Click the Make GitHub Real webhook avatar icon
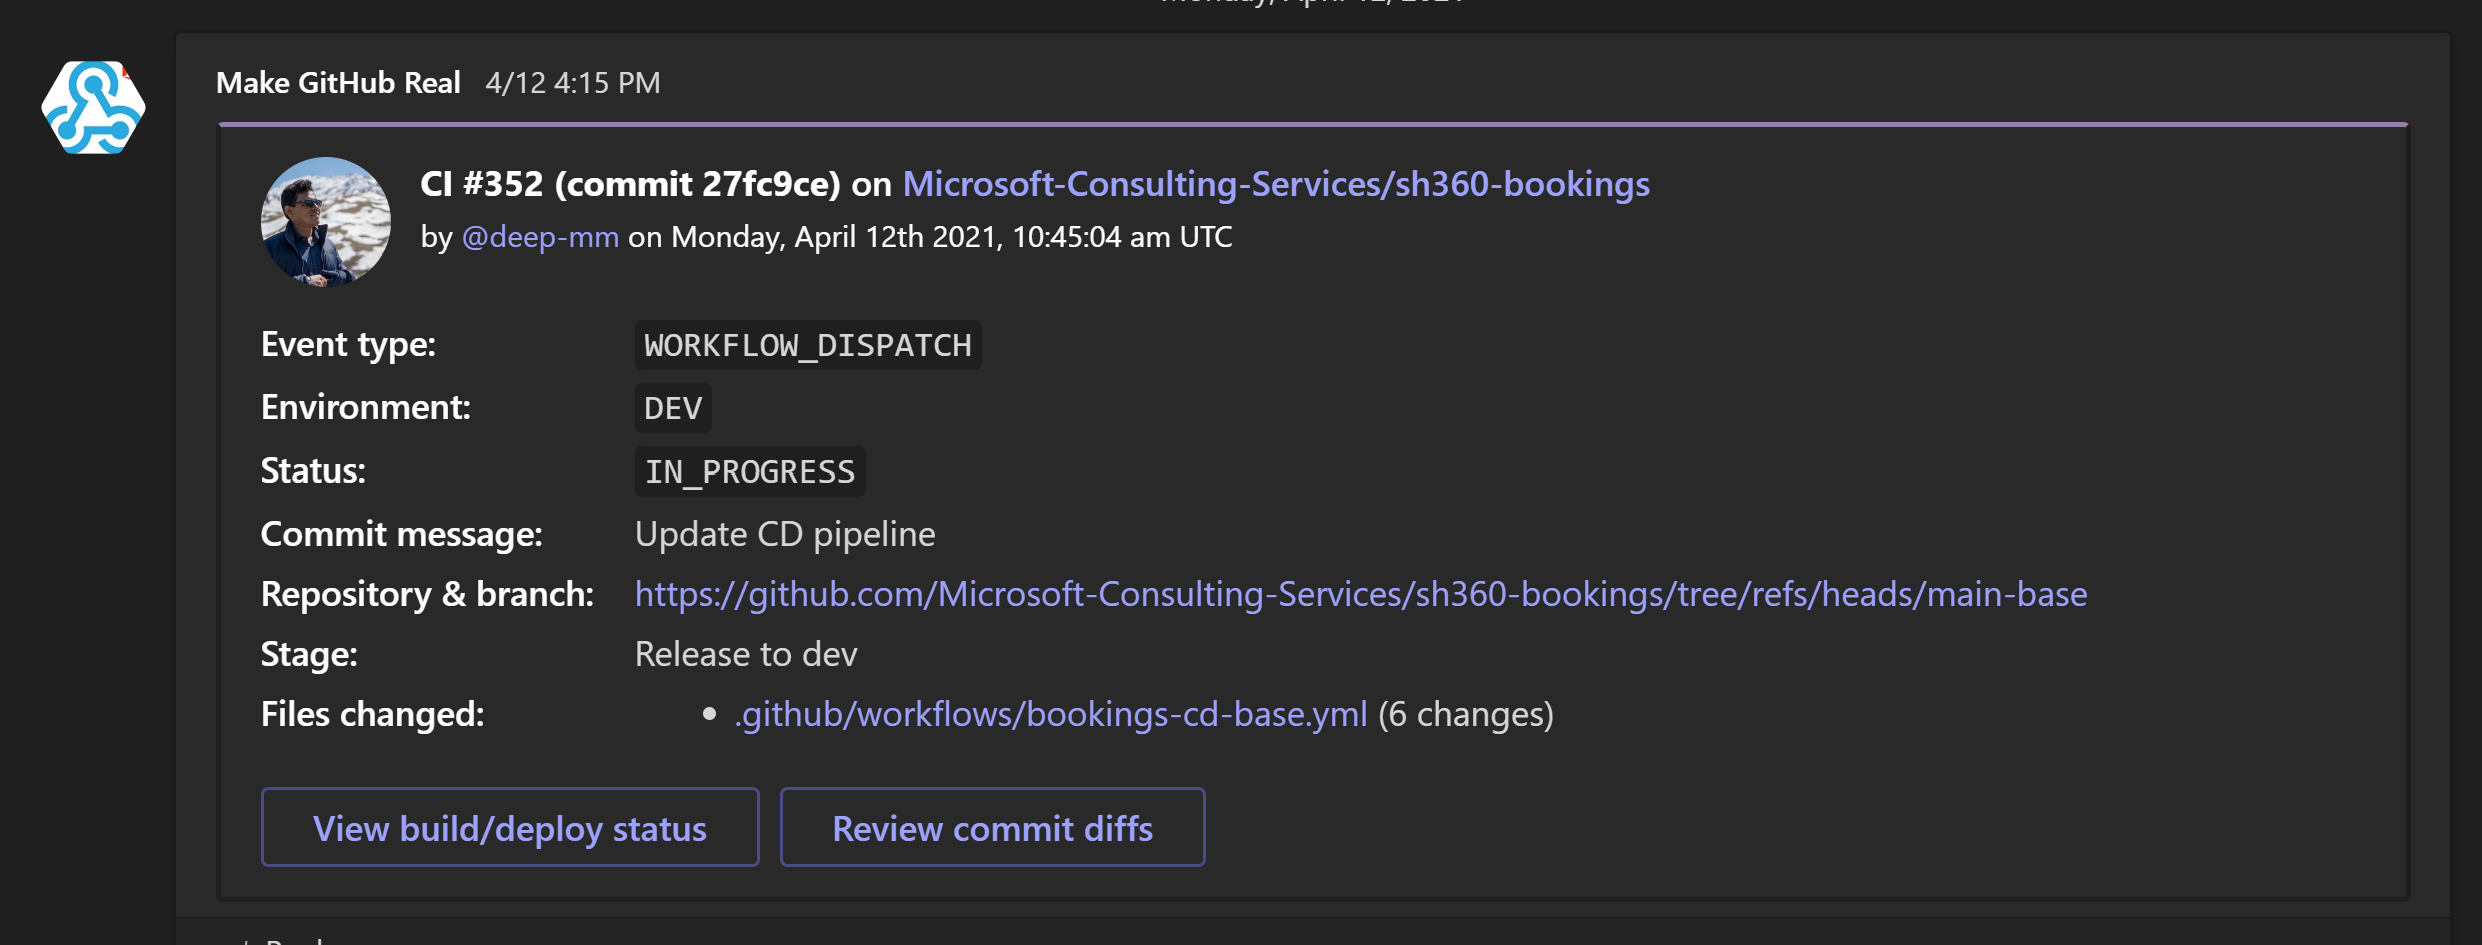 pos(93,107)
